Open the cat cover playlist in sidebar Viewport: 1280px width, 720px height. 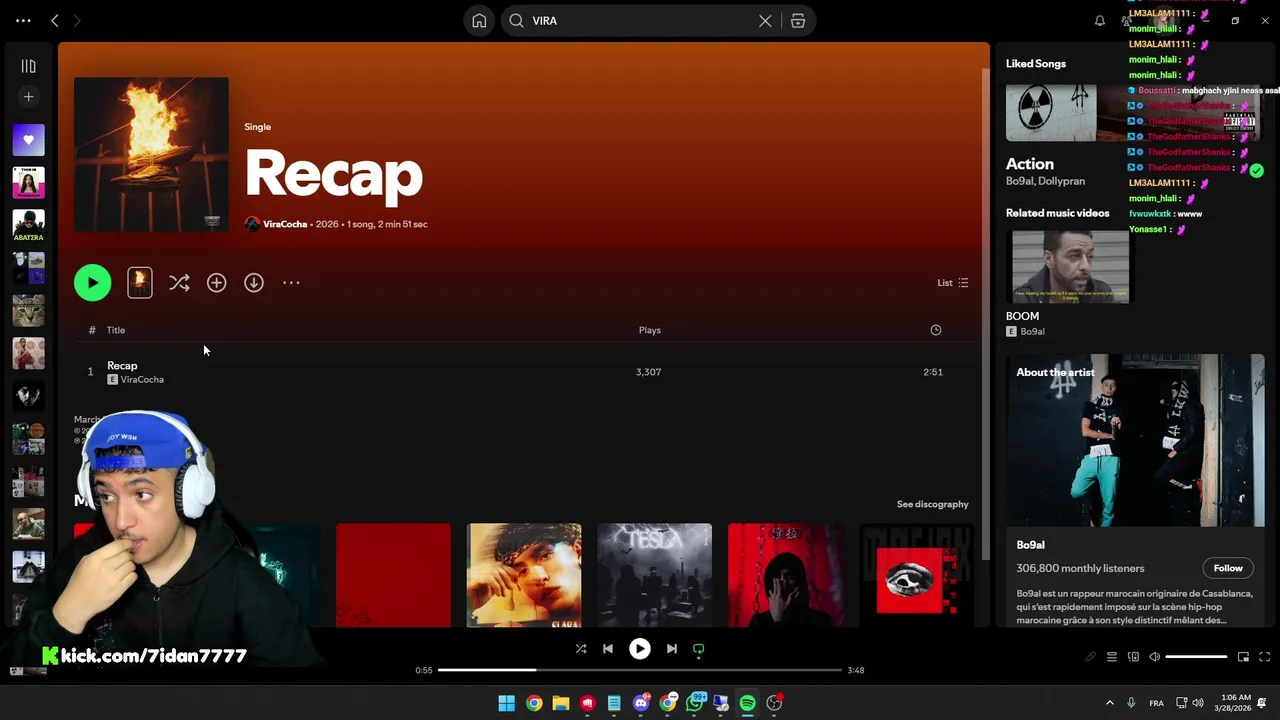[x=28, y=310]
